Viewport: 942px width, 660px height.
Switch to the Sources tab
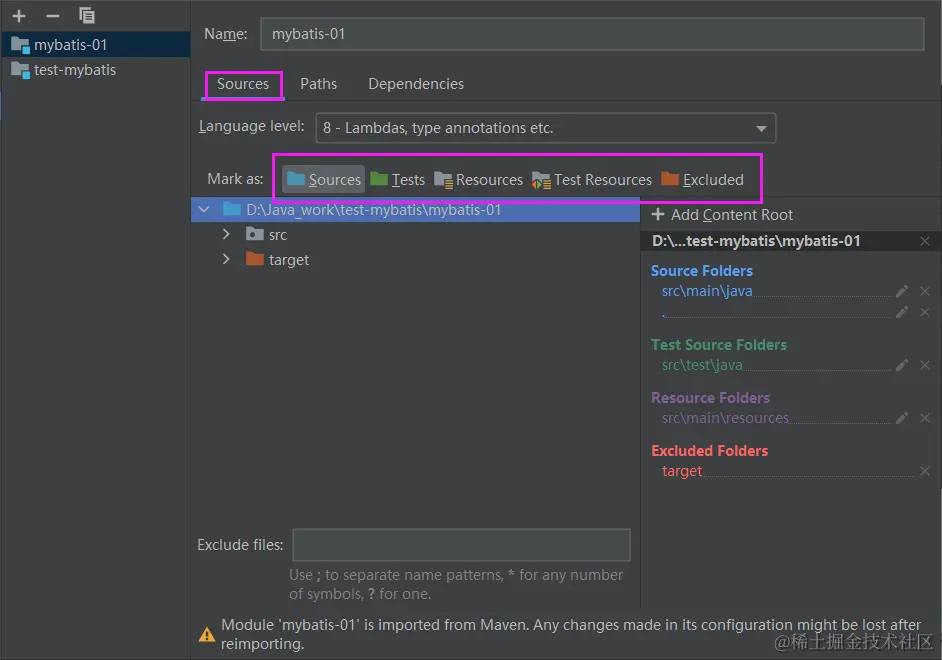[x=243, y=84]
